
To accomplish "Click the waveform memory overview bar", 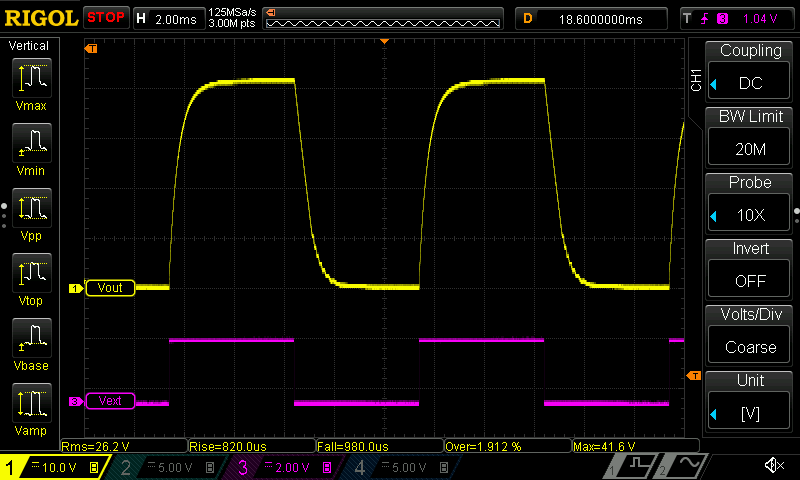I will coord(383,19).
